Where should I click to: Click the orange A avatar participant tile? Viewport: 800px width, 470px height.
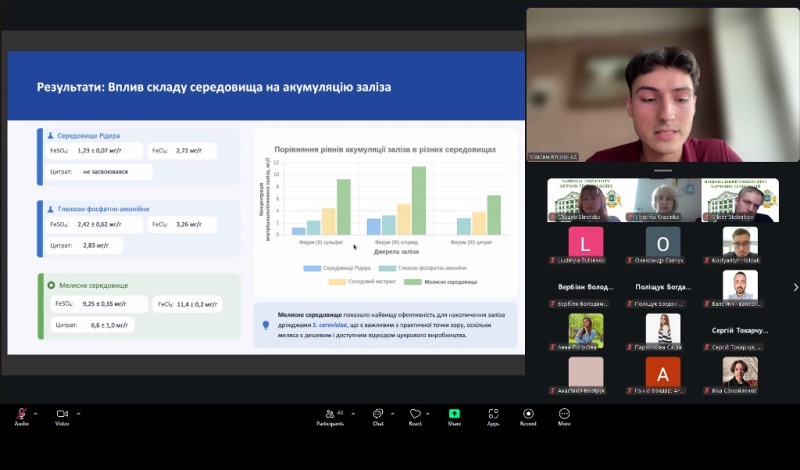click(662, 373)
